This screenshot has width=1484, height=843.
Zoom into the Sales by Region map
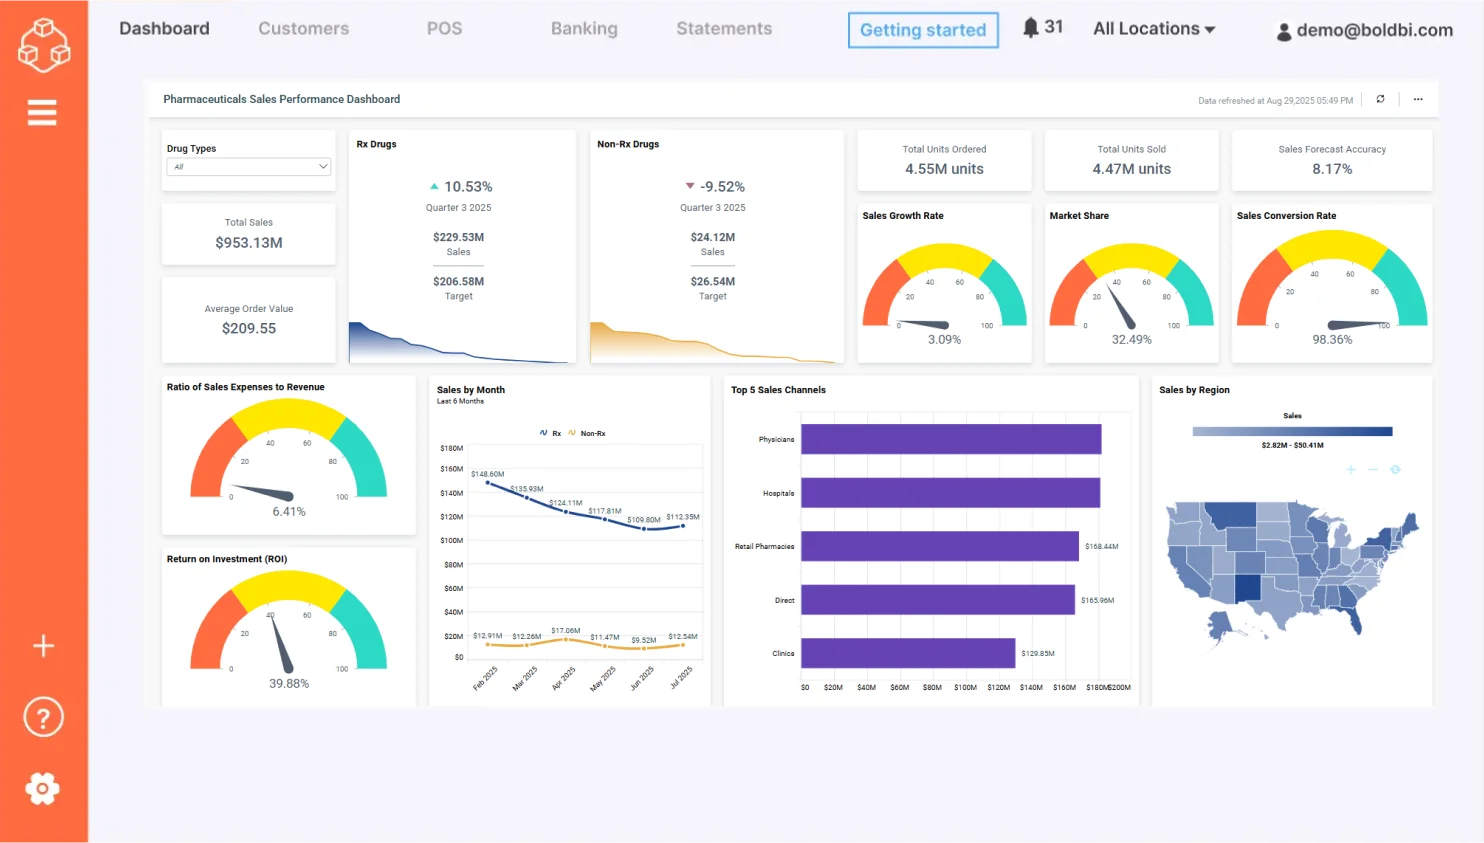1351,469
